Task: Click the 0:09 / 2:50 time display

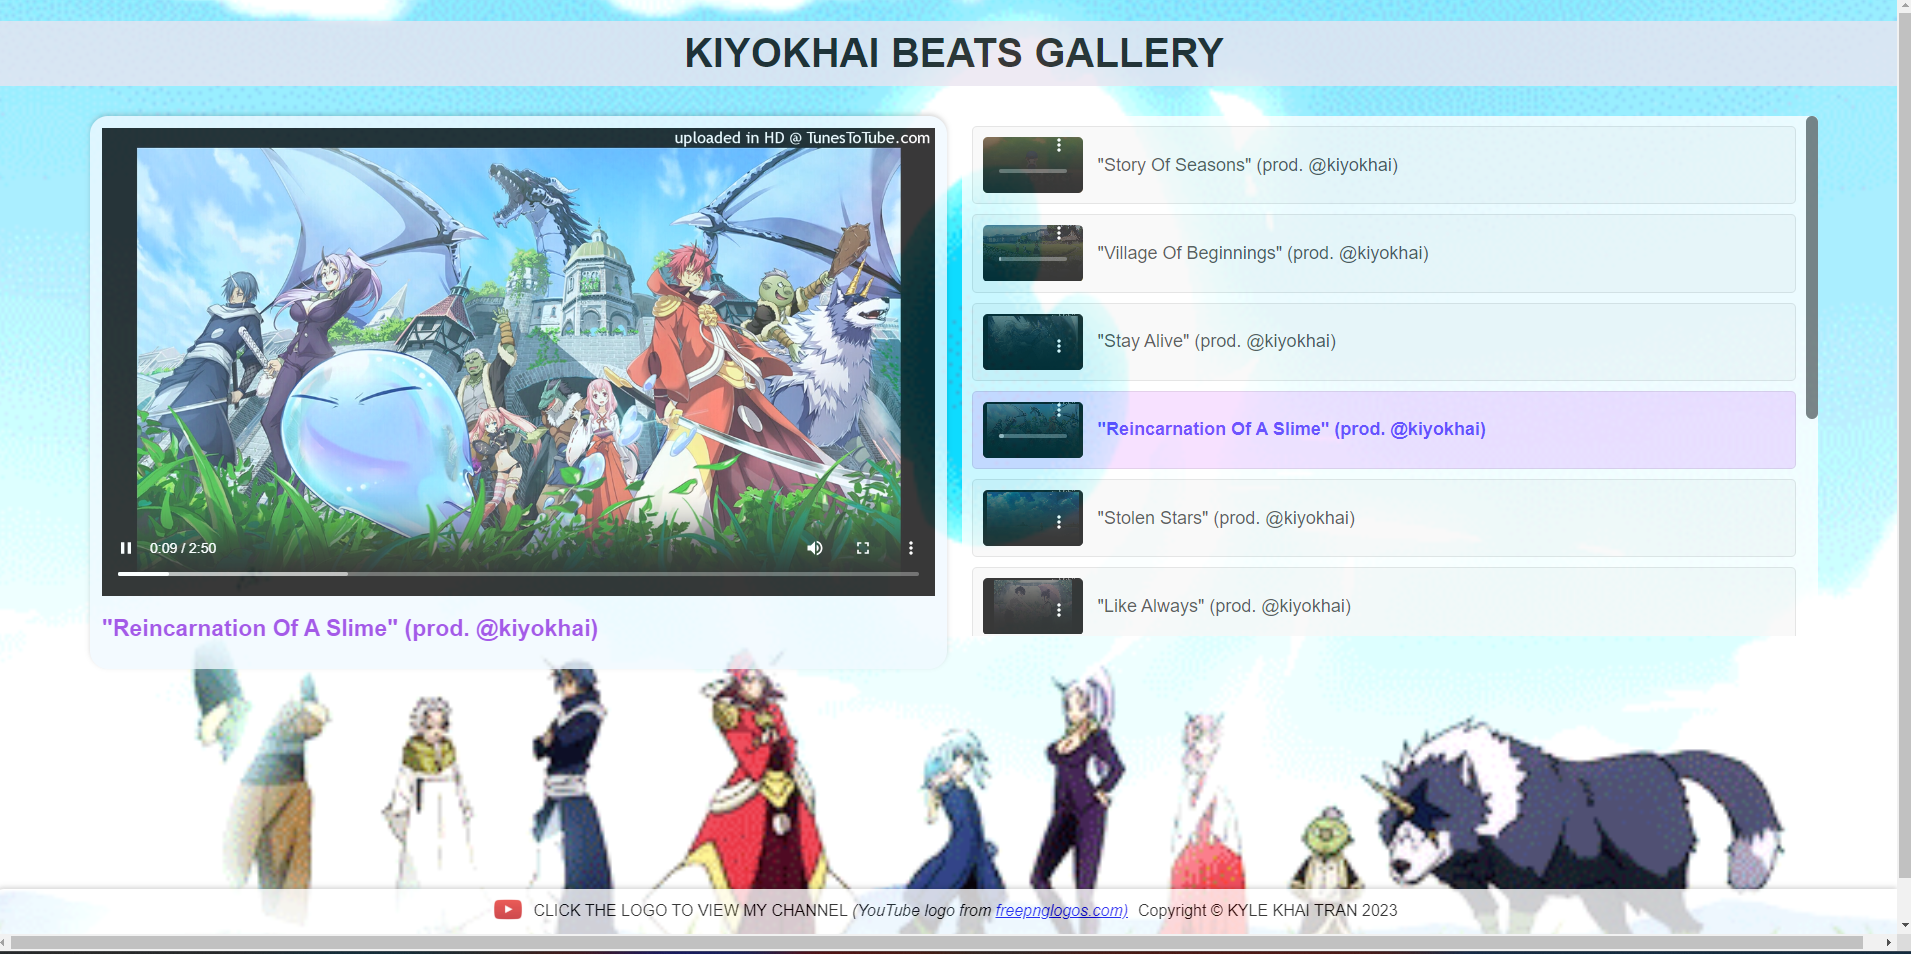Action: click(183, 548)
